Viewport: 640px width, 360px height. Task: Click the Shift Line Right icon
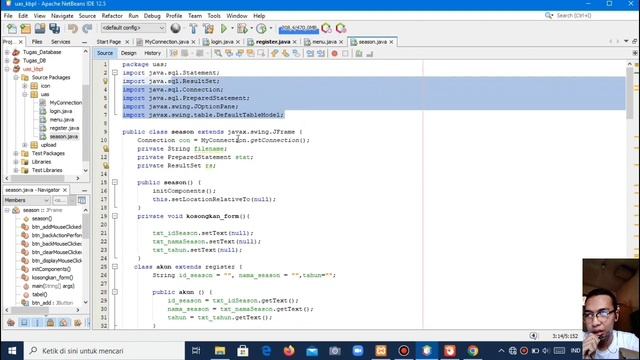(x=321, y=53)
